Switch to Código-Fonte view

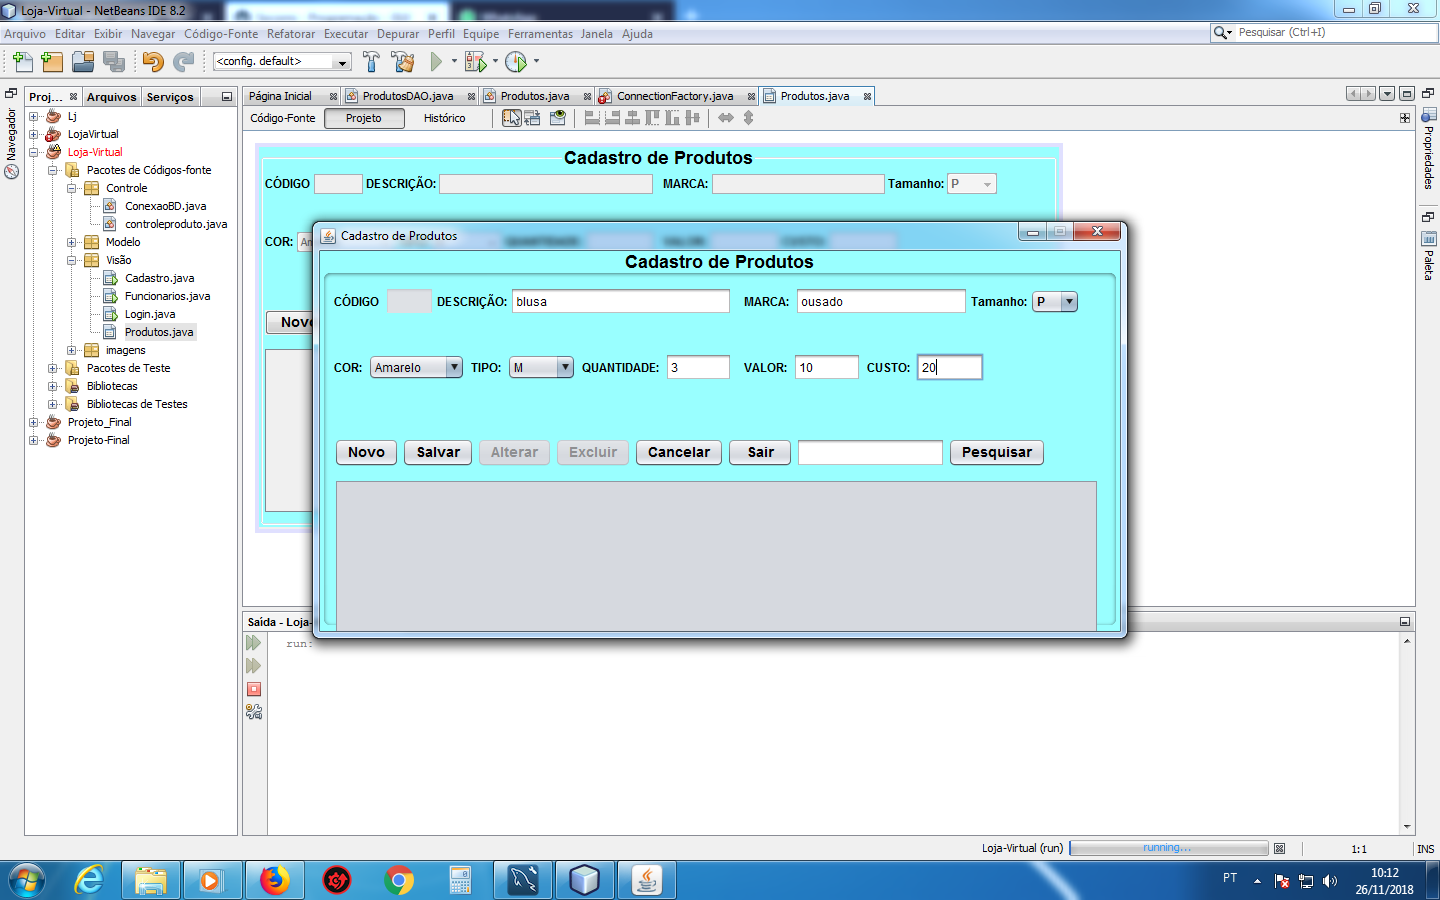(283, 118)
